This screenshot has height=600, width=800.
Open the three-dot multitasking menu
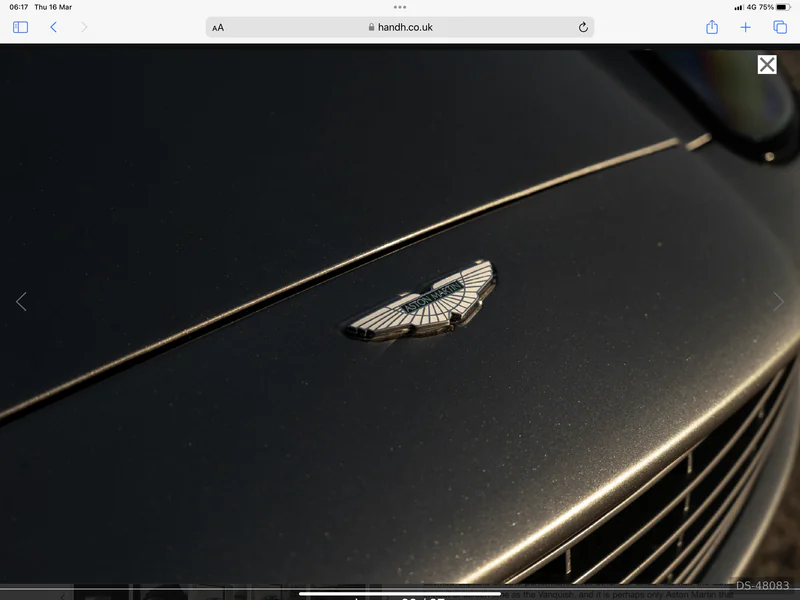400,7
